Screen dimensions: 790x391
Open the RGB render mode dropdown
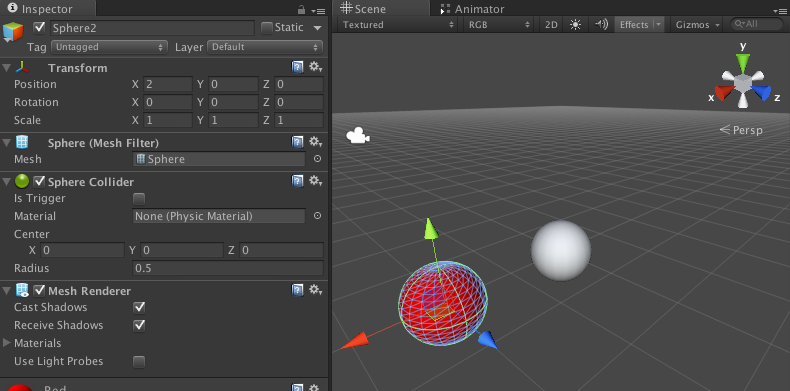click(498, 25)
